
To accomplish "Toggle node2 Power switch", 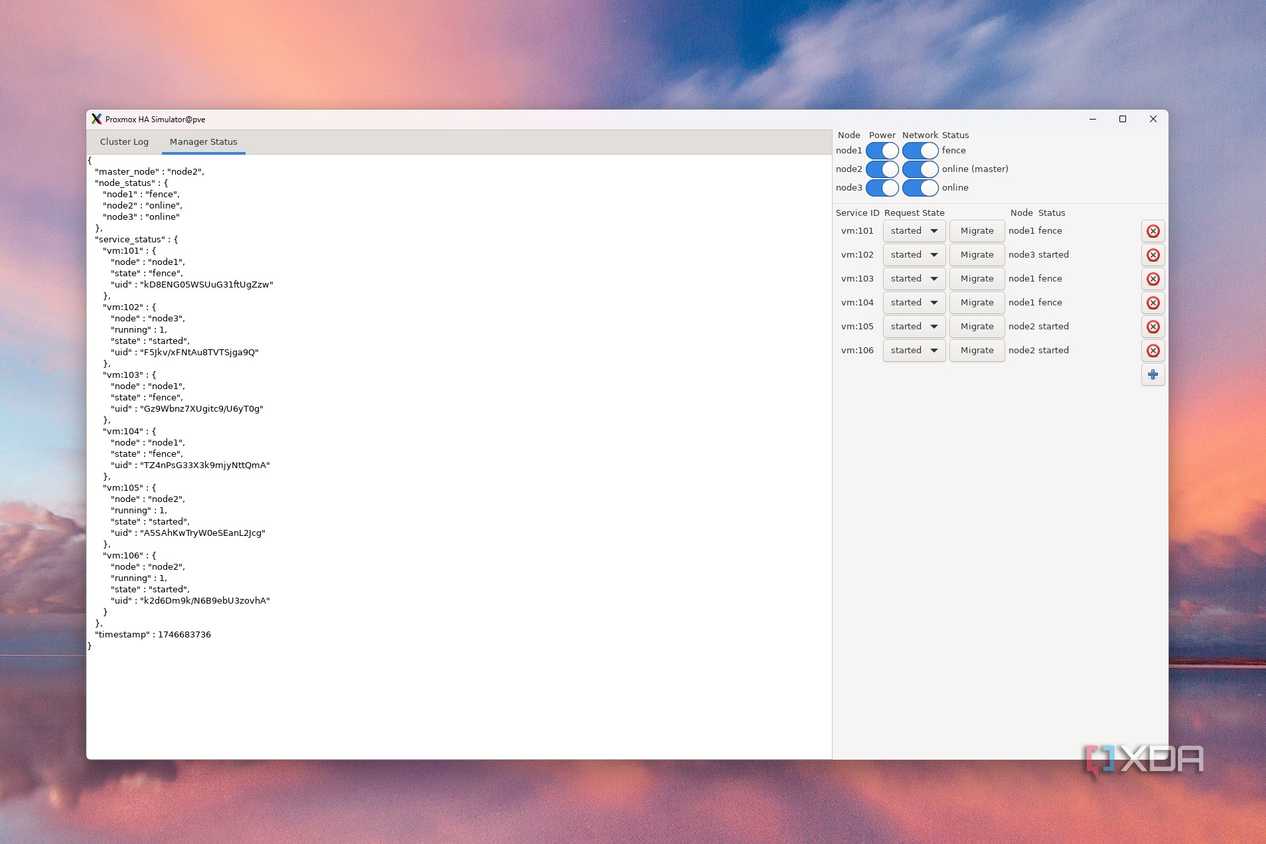I will (882, 169).
